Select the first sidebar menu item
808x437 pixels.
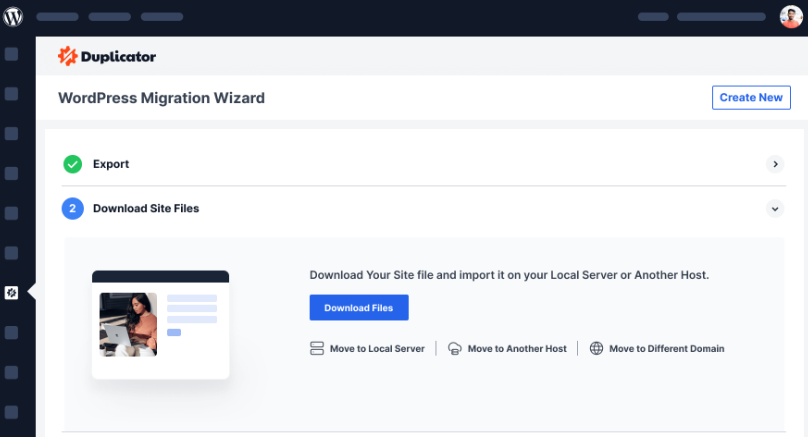pos(12,54)
